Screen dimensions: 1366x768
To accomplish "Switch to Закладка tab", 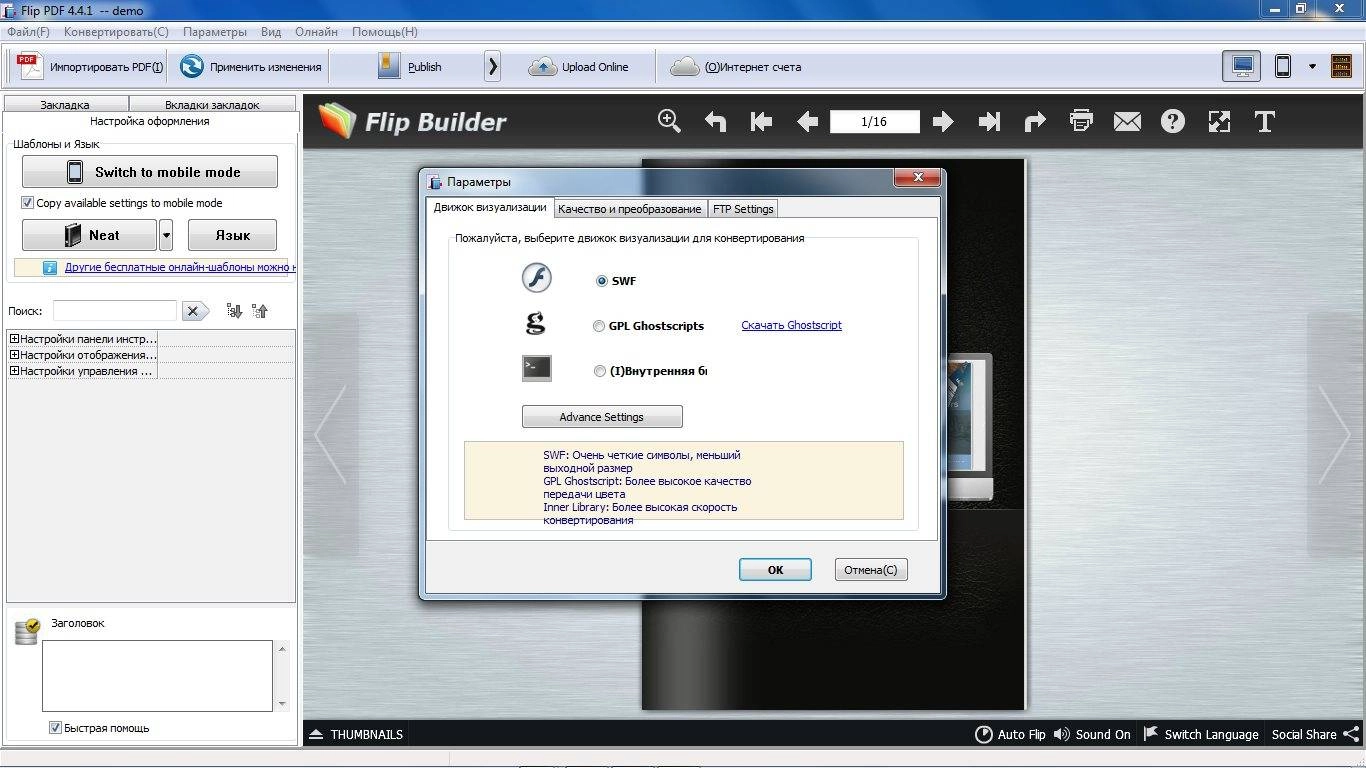I will (x=65, y=104).
